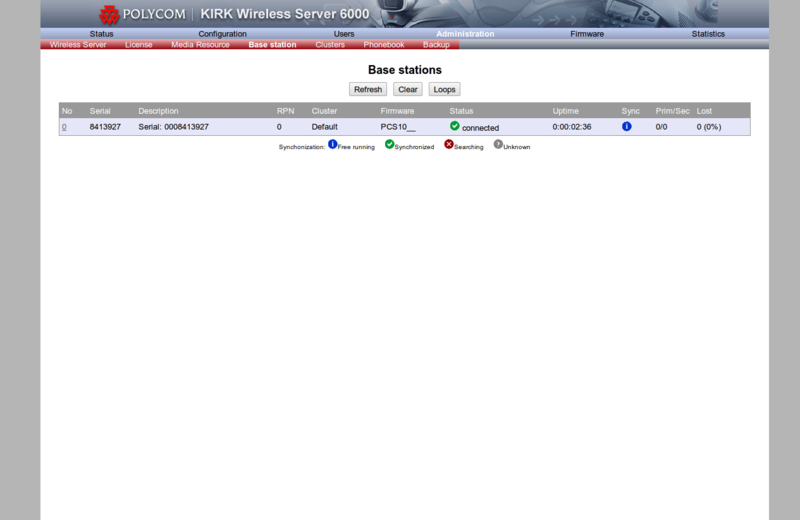
Task: Click the Refresh button
Action: [368, 89]
